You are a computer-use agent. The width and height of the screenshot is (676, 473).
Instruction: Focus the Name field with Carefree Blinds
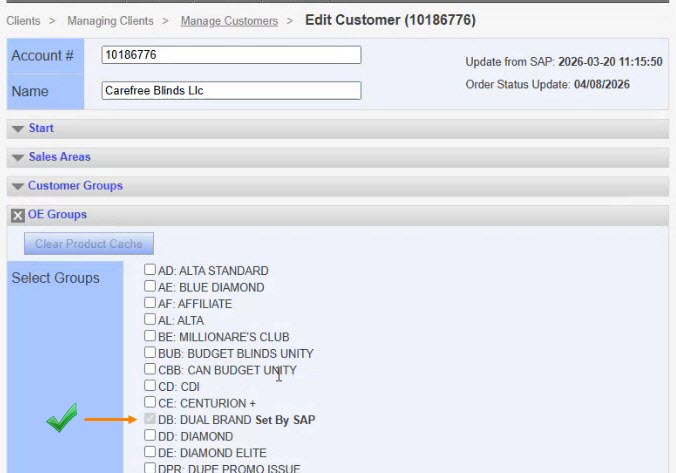coord(231,91)
